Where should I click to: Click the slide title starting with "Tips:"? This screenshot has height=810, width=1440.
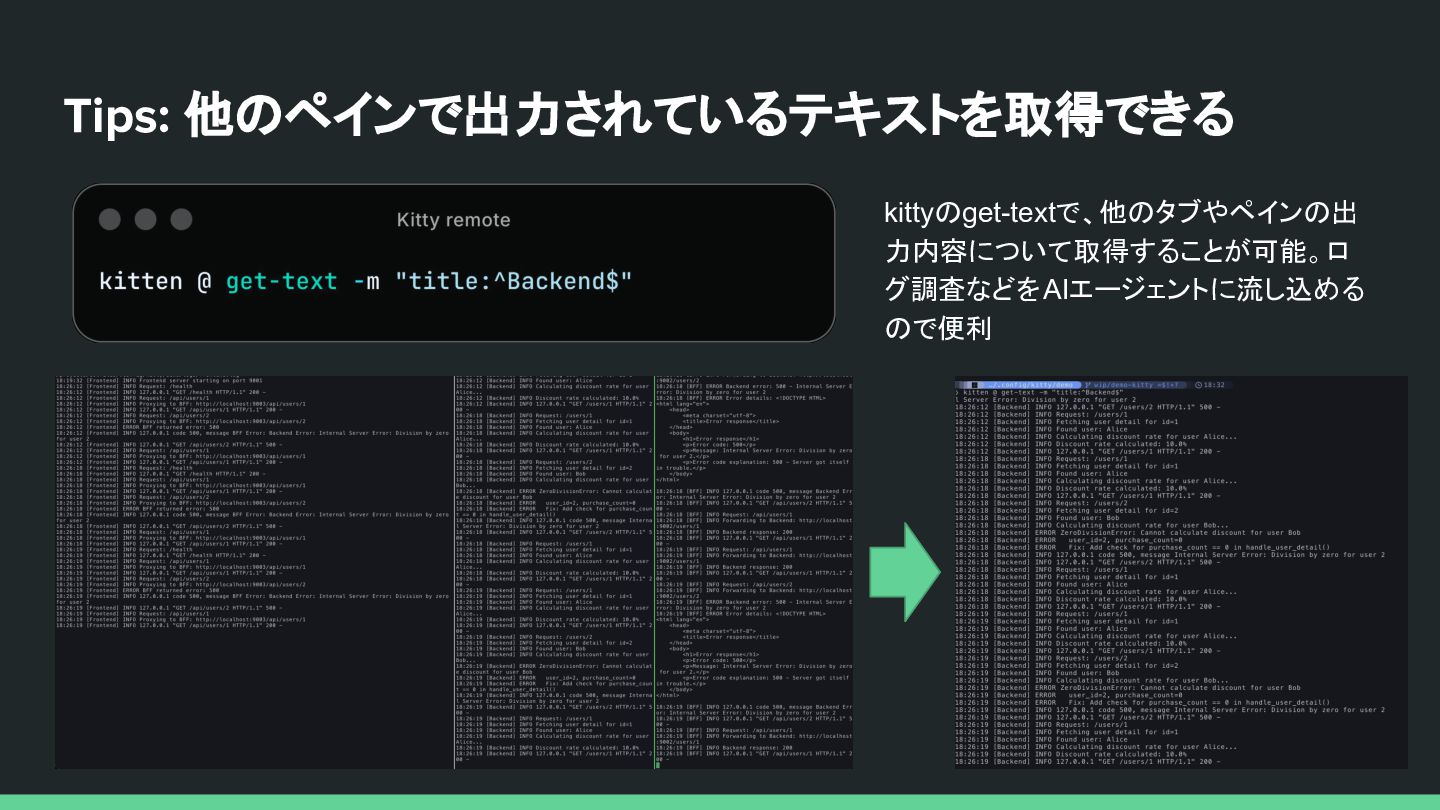tap(650, 115)
